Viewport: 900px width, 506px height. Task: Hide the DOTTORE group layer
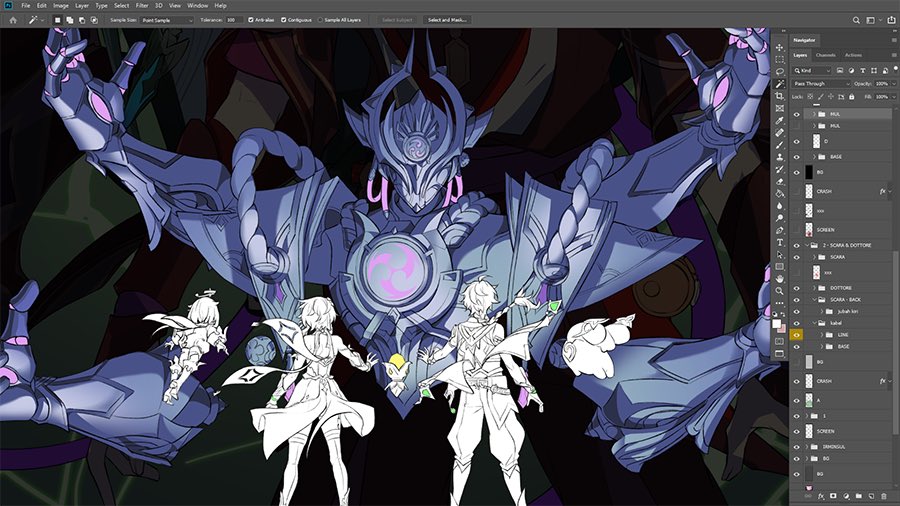tap(797, 288)
